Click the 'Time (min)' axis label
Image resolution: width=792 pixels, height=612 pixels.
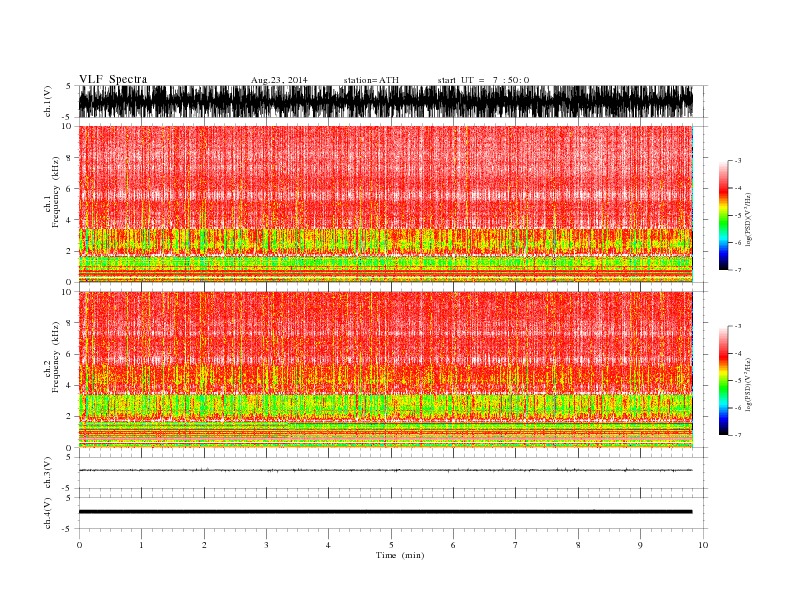pos(400,555)
